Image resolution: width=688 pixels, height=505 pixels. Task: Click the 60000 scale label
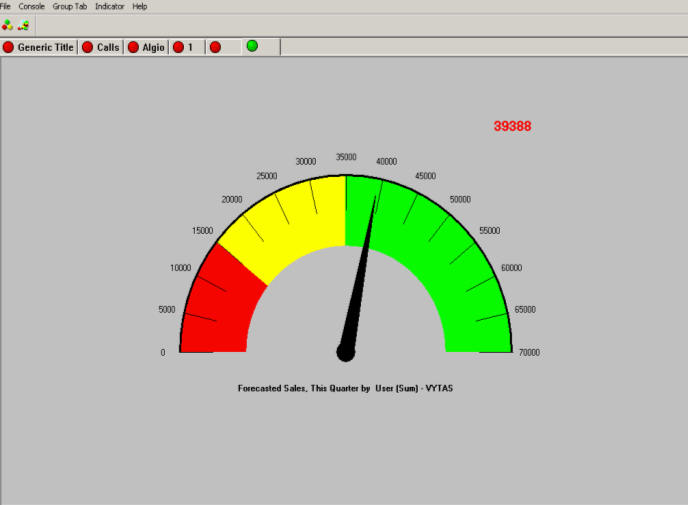tap(512, 268)
